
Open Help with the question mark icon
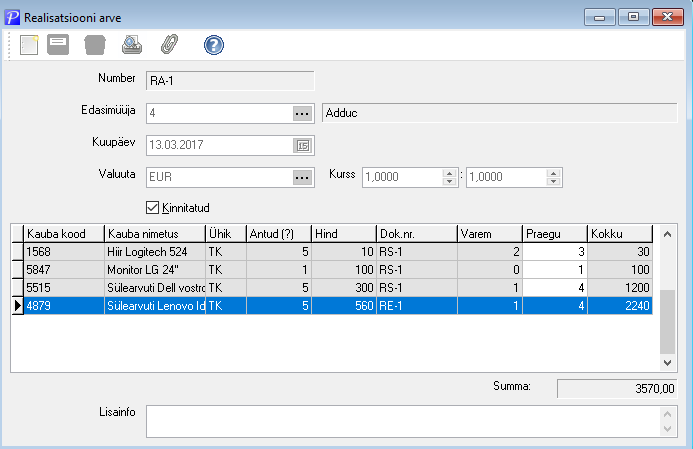click(x=214, y=45)
